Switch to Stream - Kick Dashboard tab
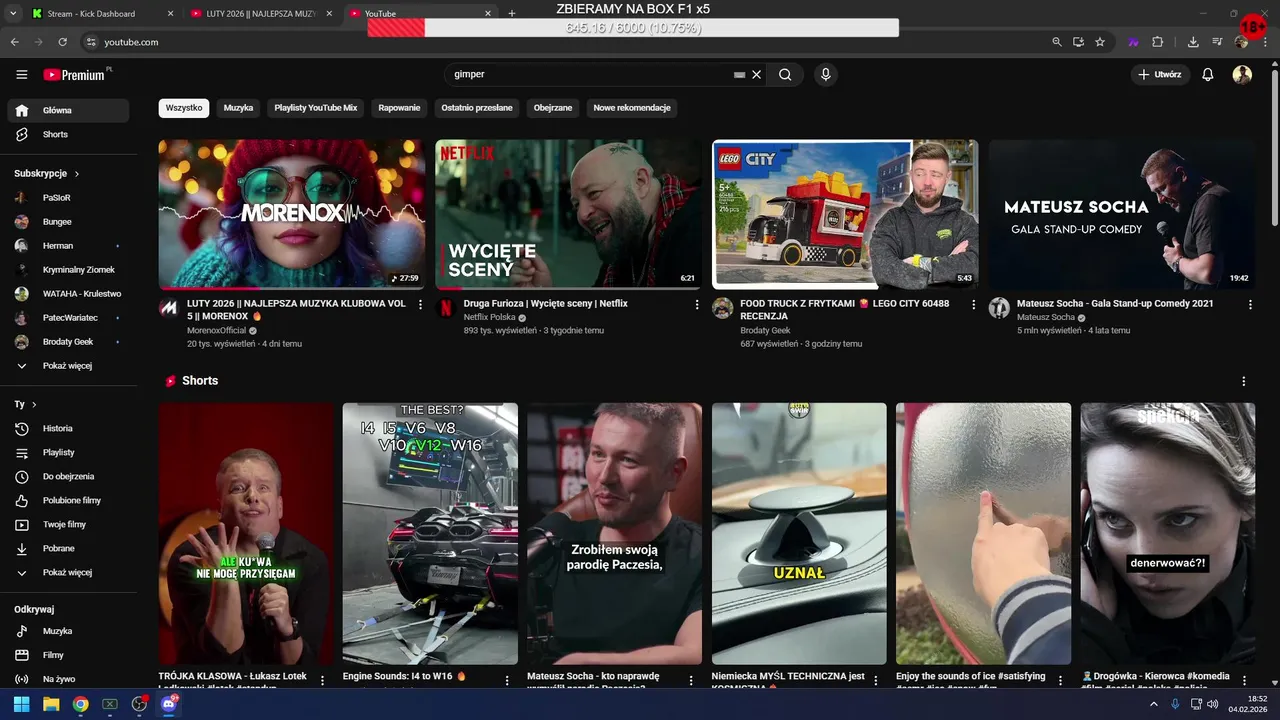The width and height of the screenshot is (1280, 720). (x=102, y=14)
